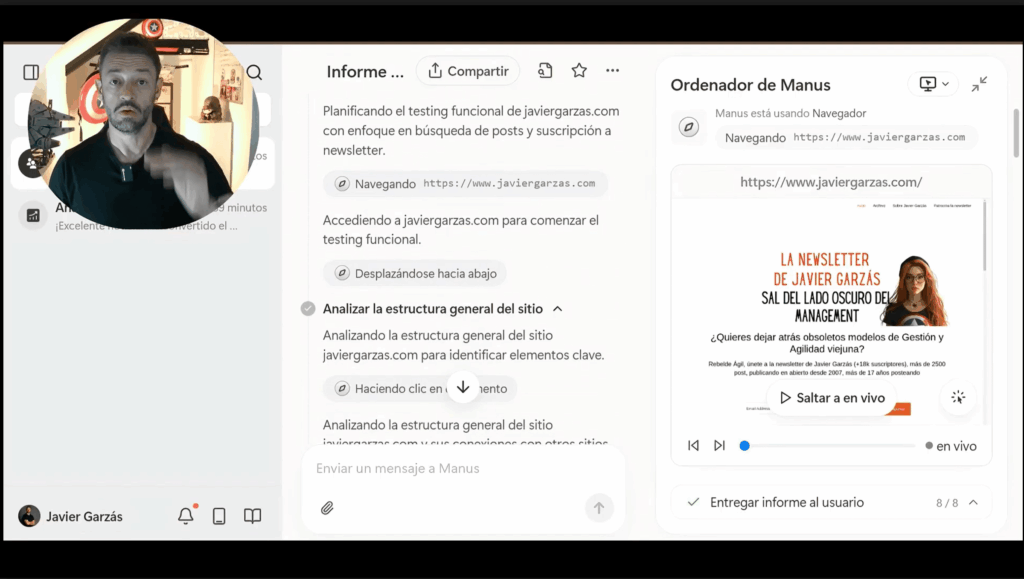Open the file view document icon

click(x=545, y=71)
